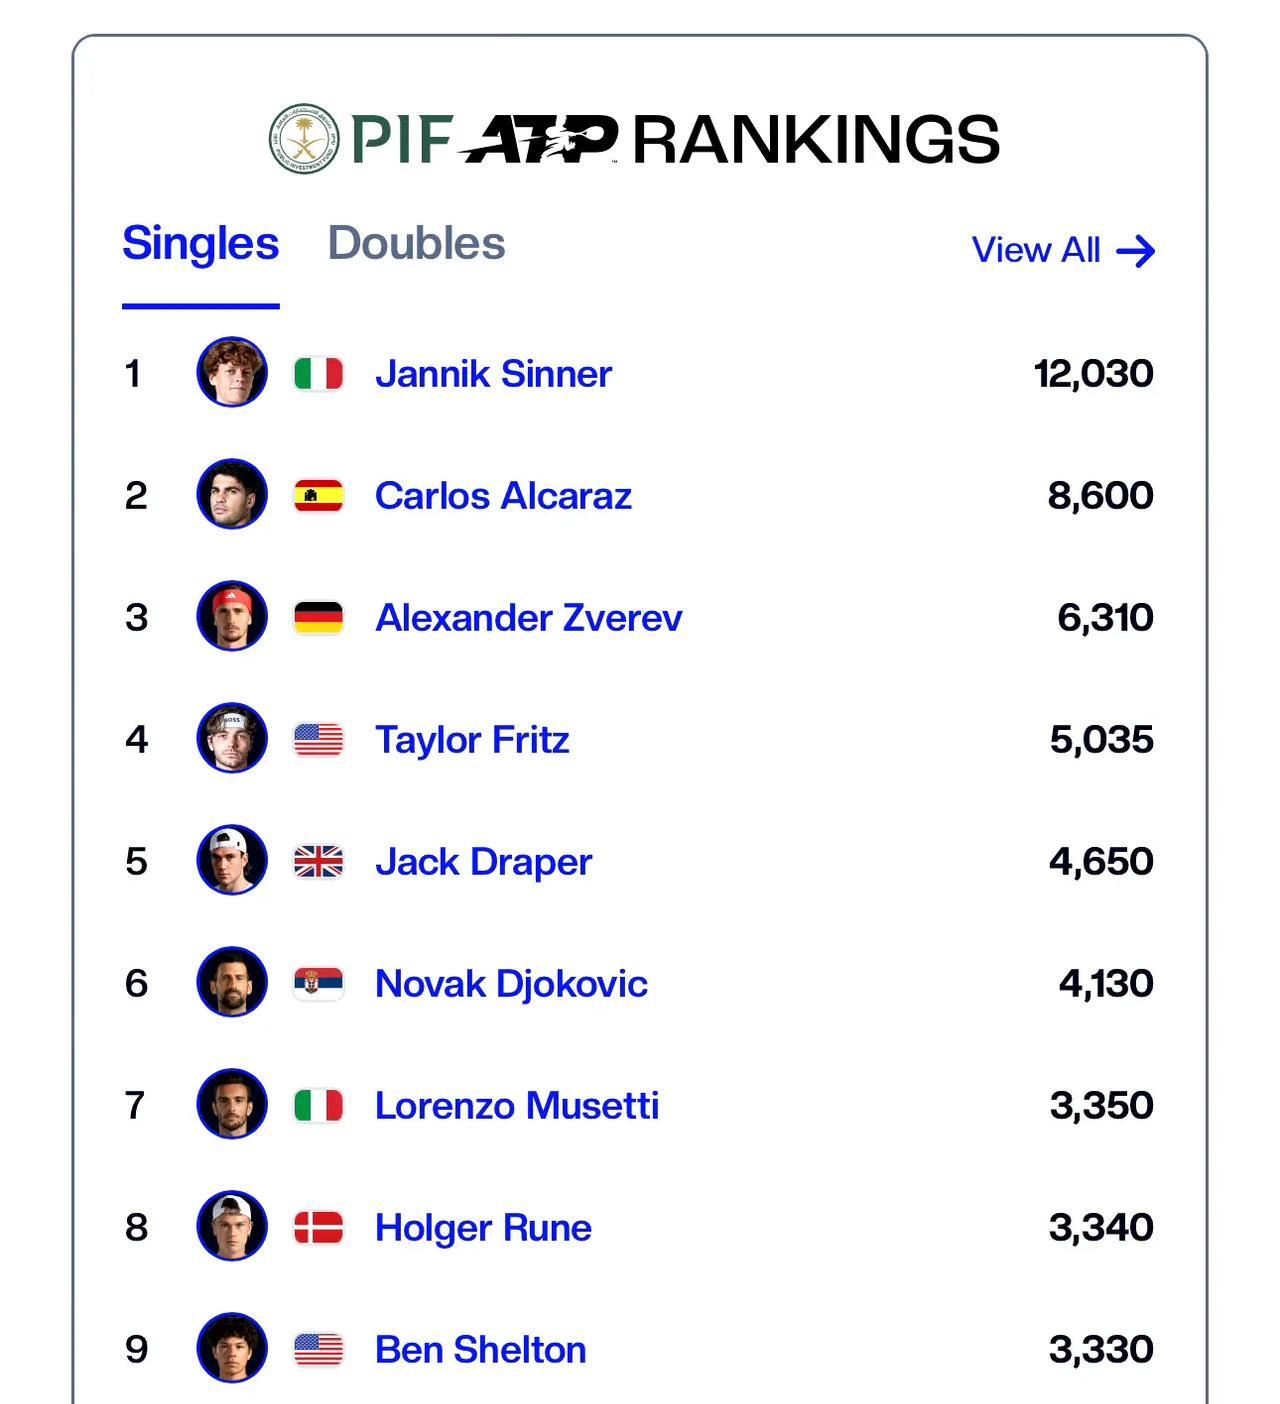Click UK flag beside Jack Draper
1280x1404 pixels.
[x=319, y=862]
